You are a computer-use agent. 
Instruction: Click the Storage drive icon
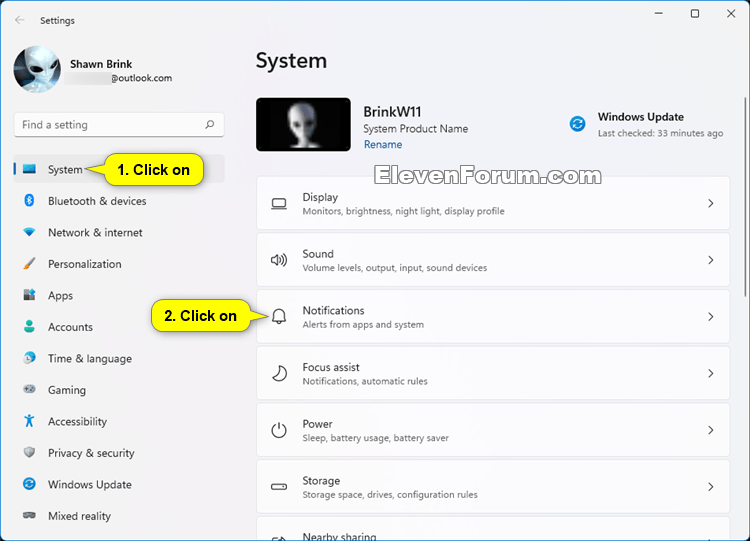click(279, 486)
